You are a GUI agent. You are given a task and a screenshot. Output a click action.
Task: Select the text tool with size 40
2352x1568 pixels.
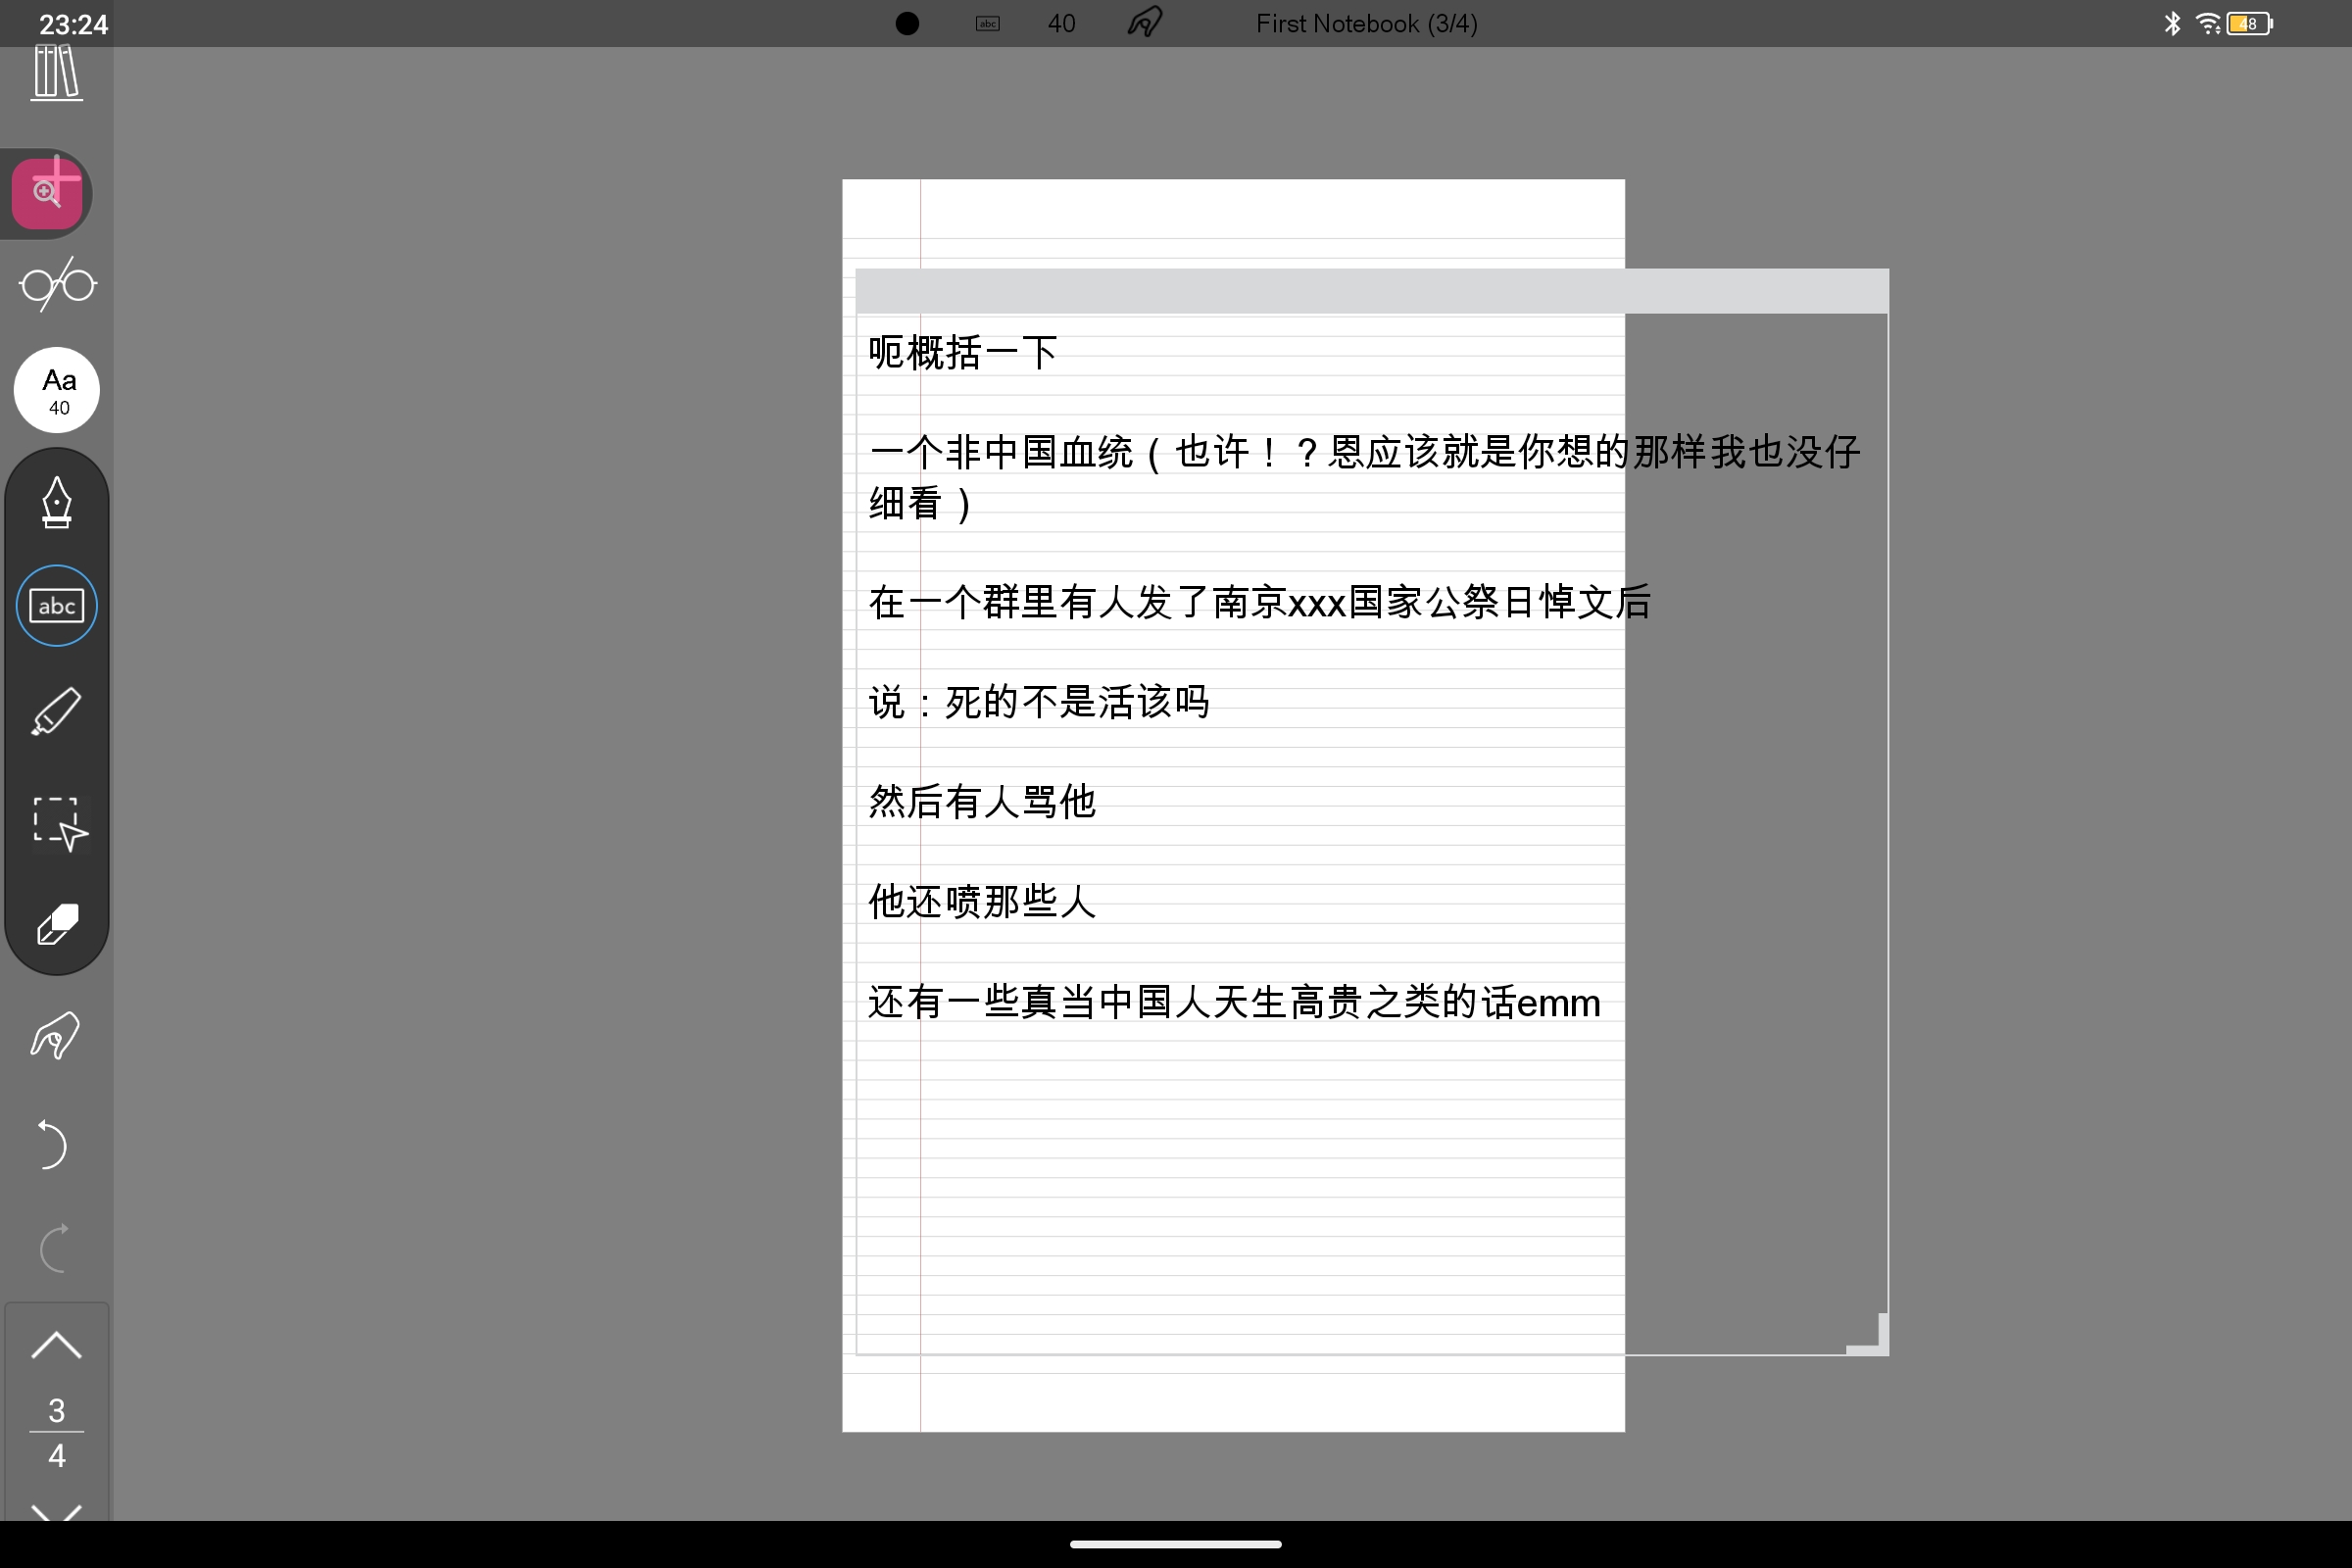point(56,390)
